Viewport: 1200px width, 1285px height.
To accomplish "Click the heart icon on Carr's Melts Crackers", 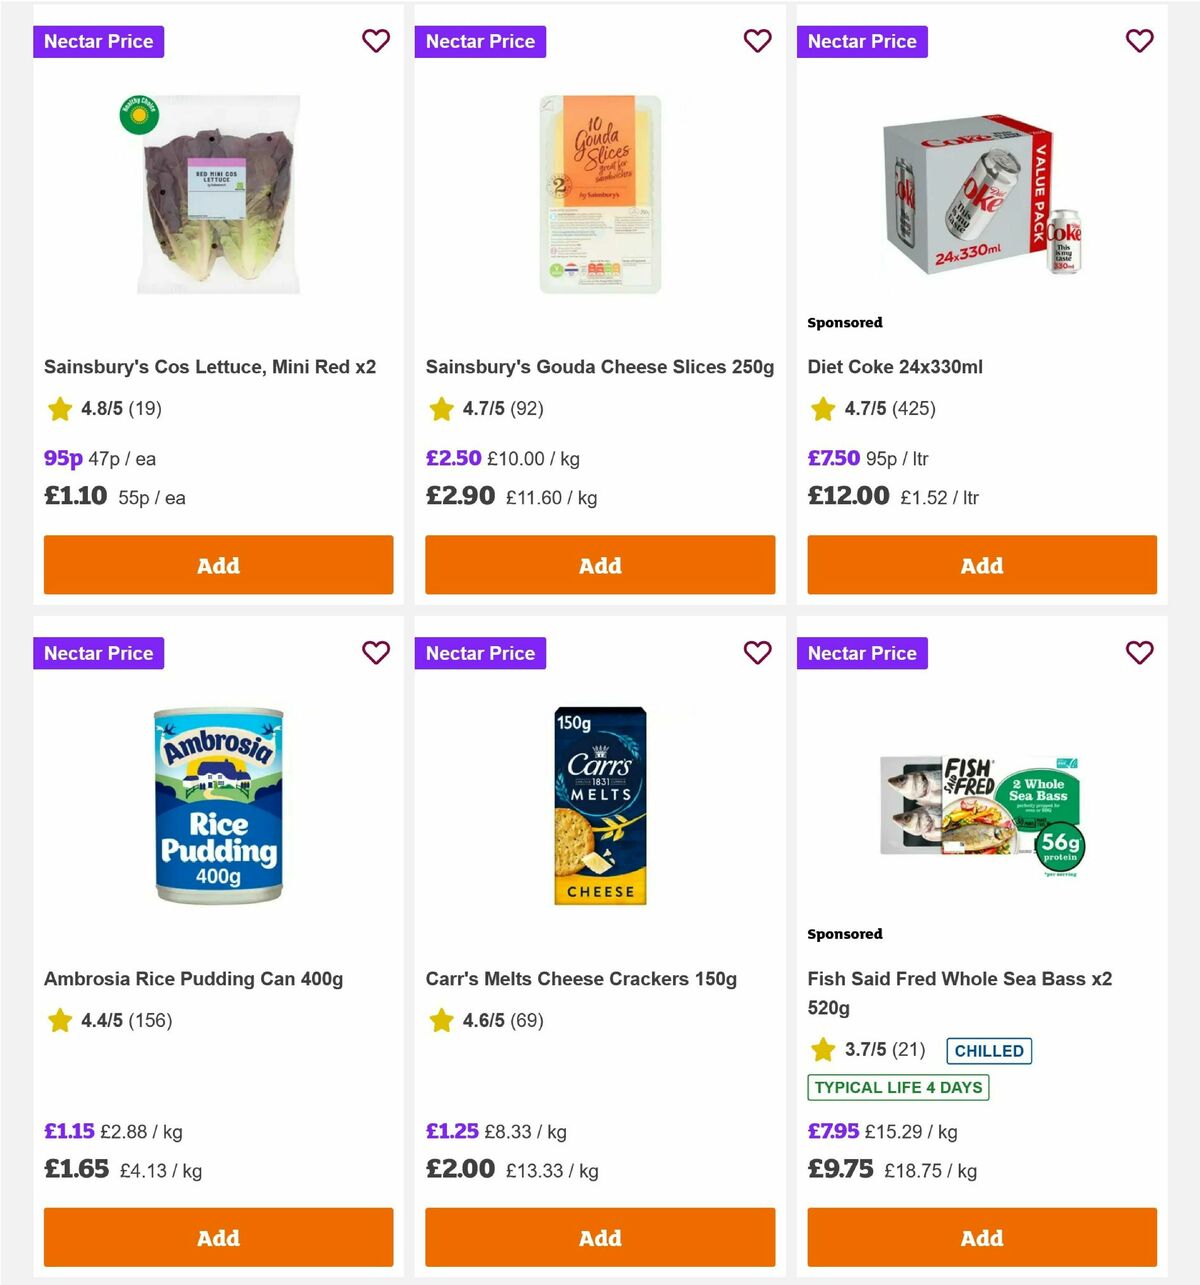I will (758, 653).
